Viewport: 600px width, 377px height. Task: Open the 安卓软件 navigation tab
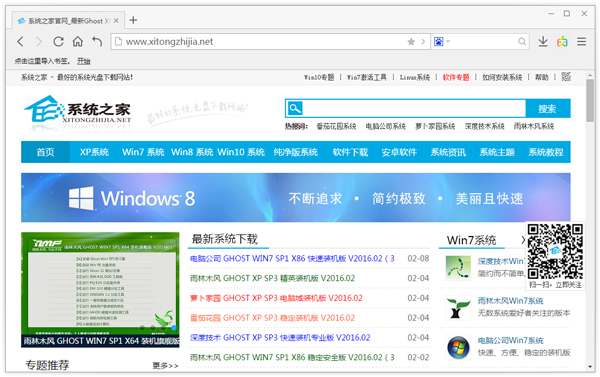(x=399, y=152)
